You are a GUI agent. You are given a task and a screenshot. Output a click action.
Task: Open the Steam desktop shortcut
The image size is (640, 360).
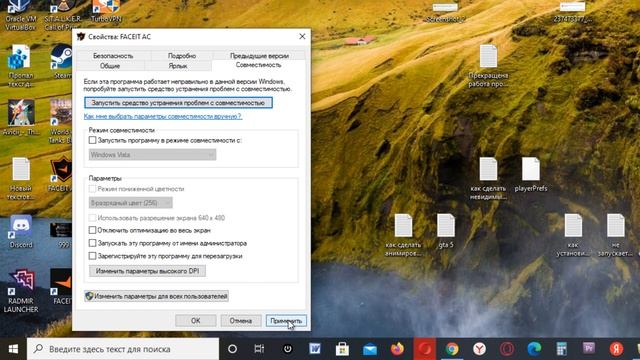[x=62, y=62]
